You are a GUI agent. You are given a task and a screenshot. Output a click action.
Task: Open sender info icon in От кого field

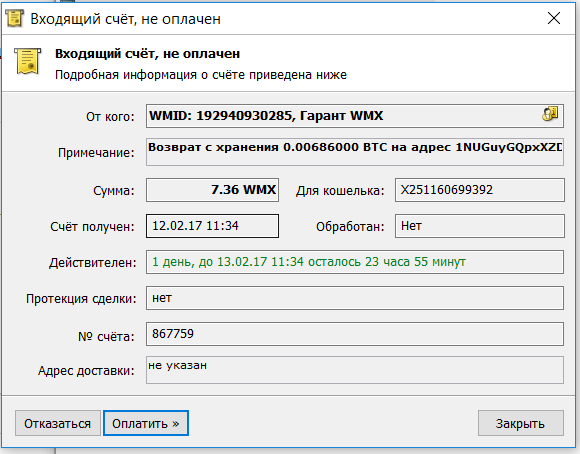click(550, 114)
